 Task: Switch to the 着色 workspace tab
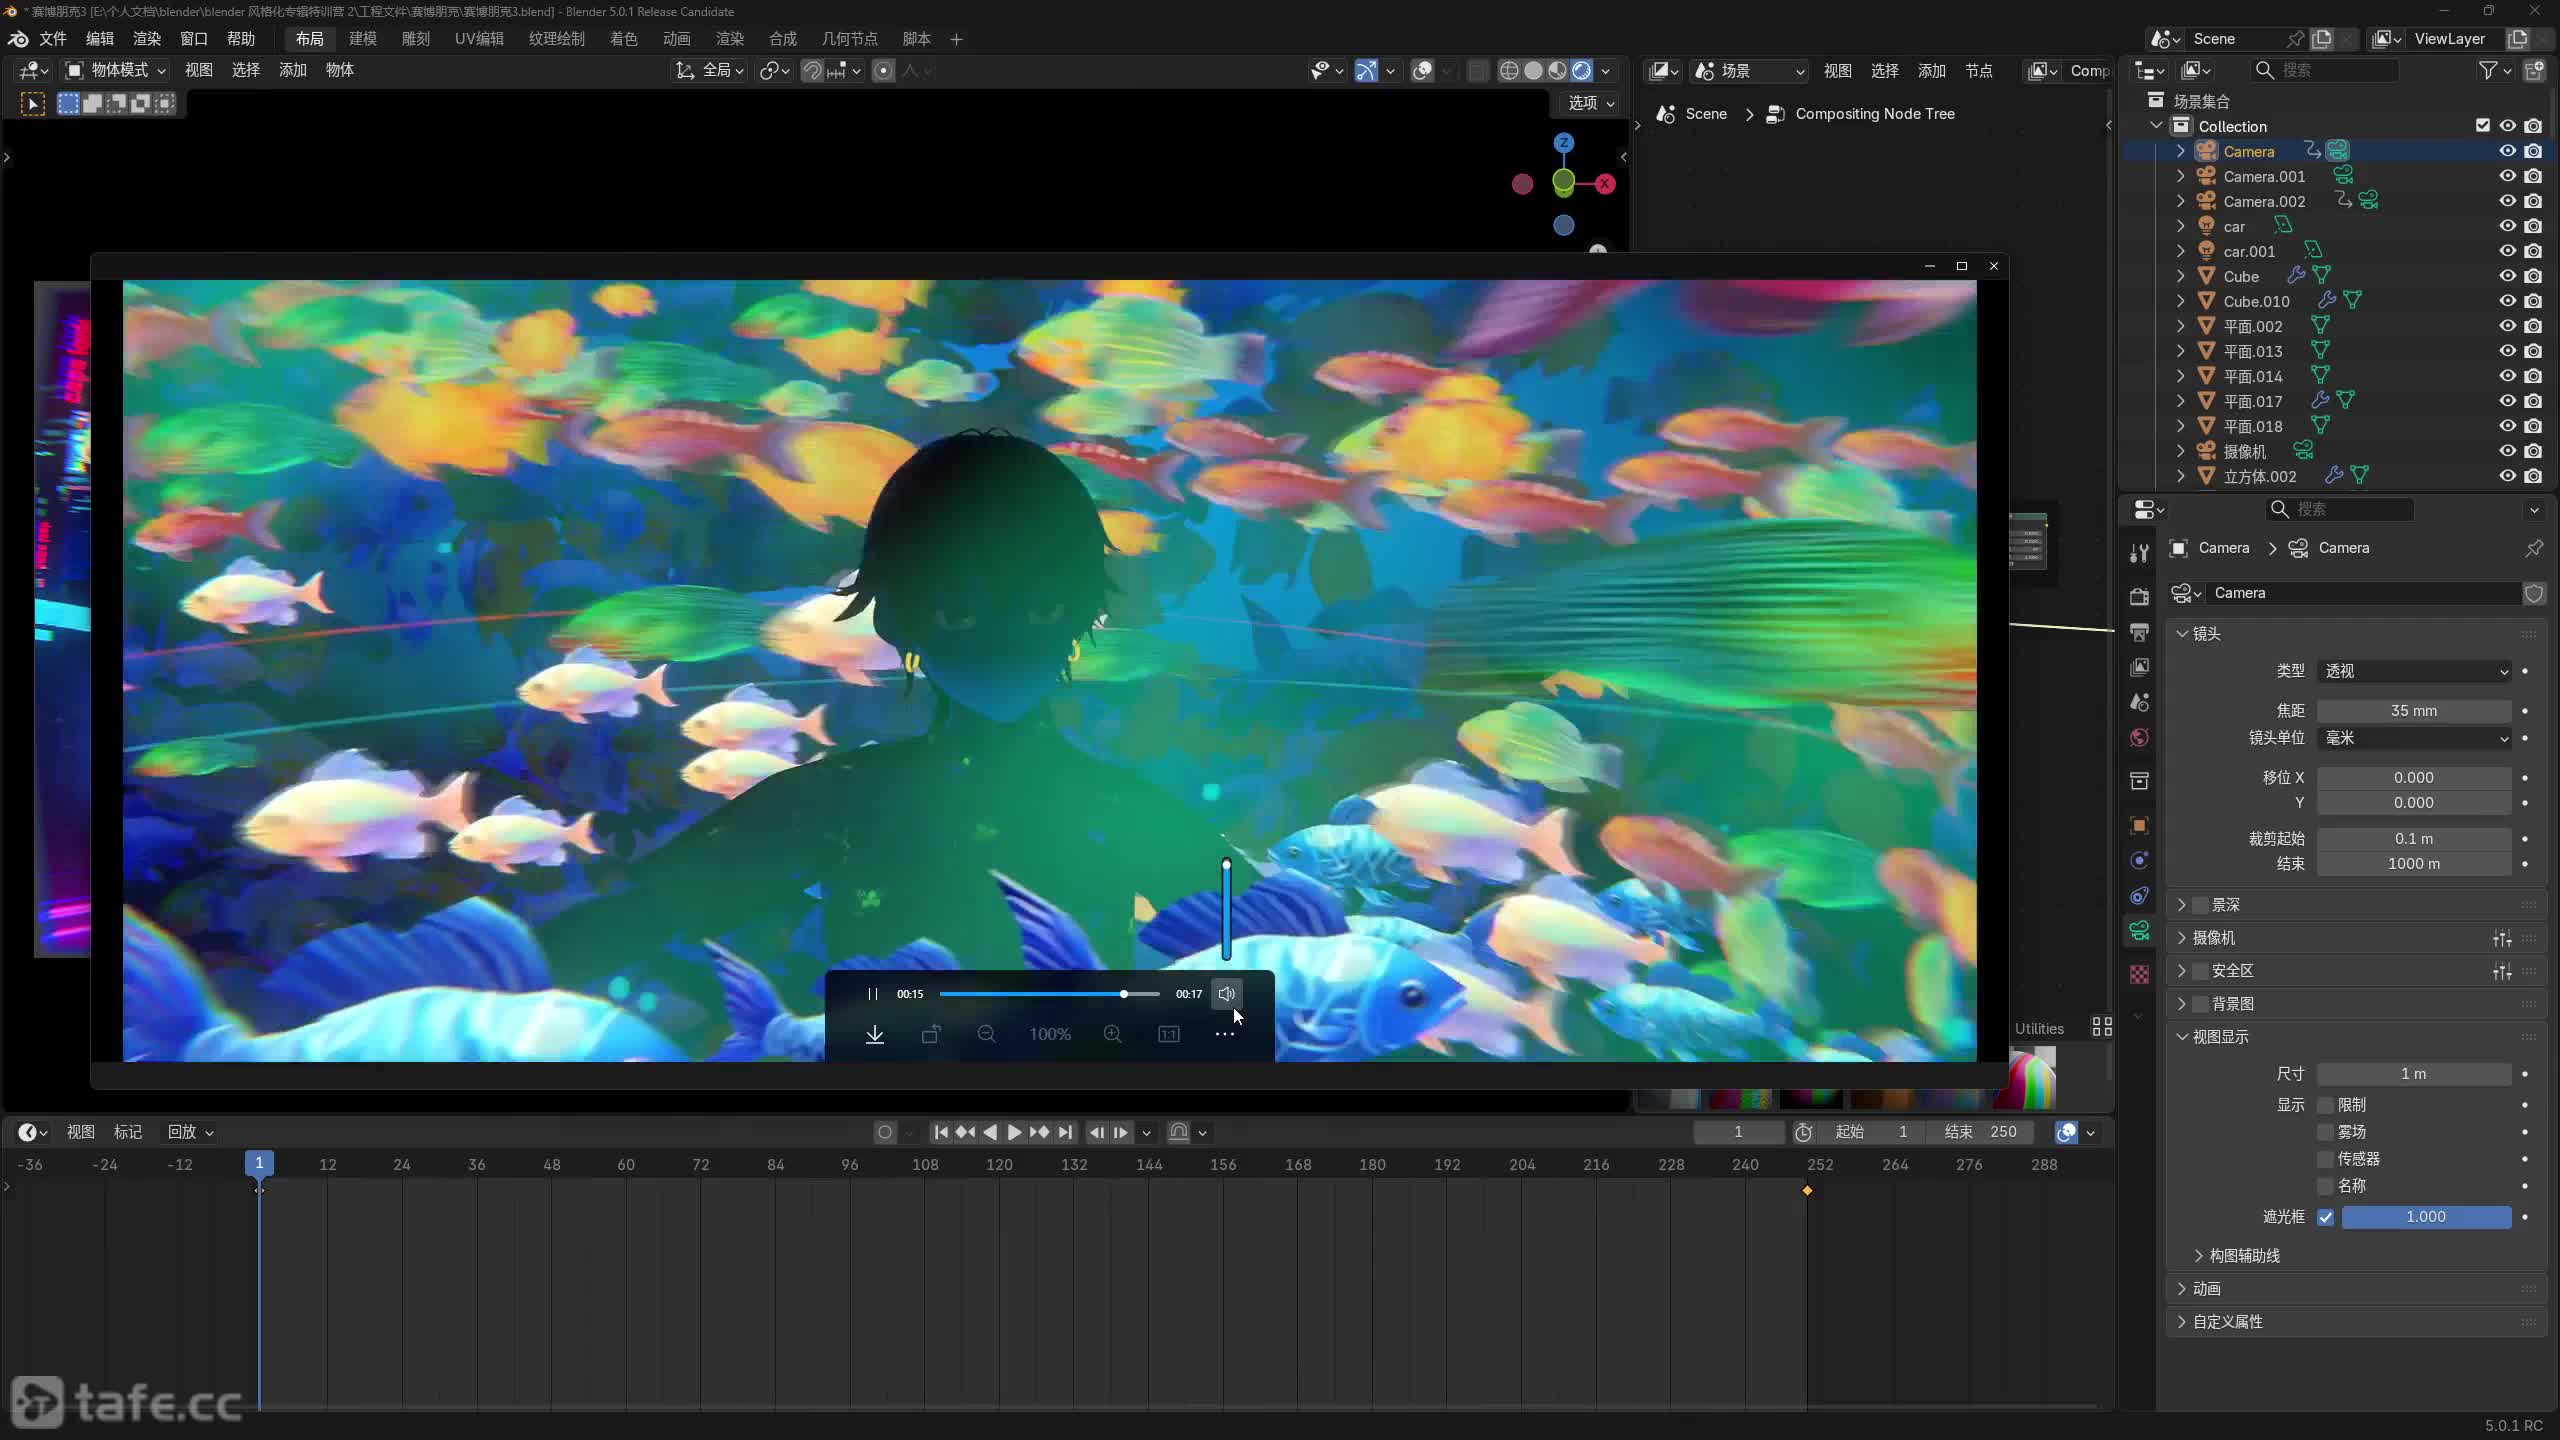point(623,39)
